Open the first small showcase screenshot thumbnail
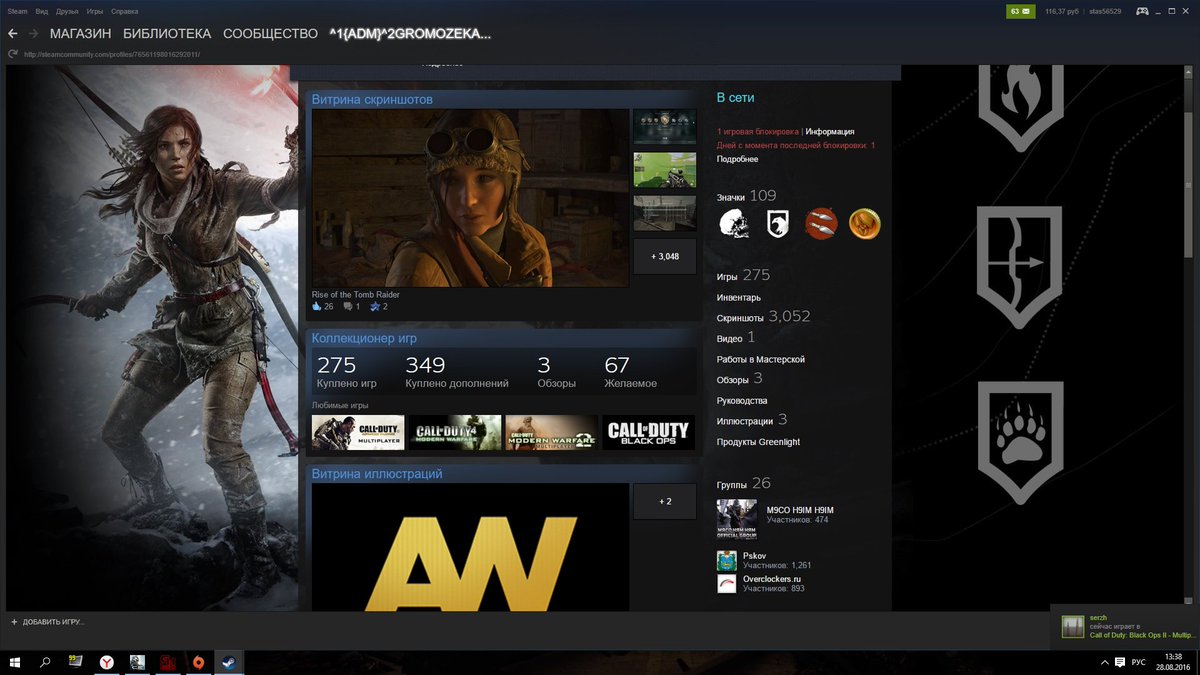This screenshot has height=675, width=1200. [665, 127]
